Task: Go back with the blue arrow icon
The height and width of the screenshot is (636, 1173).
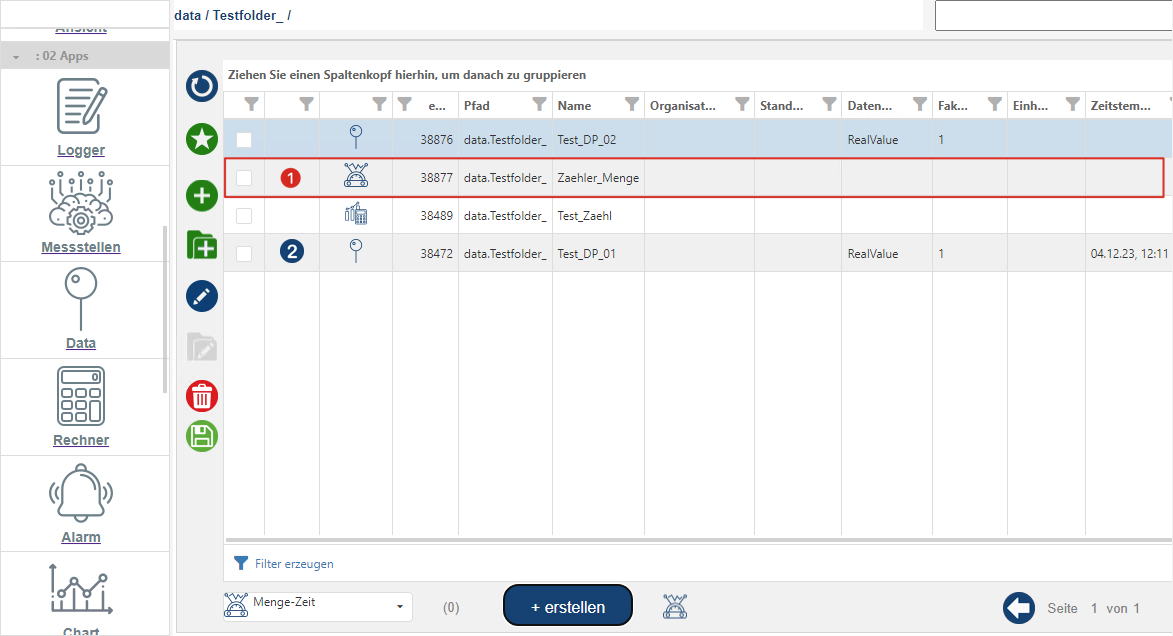Action: (1018, 607)
